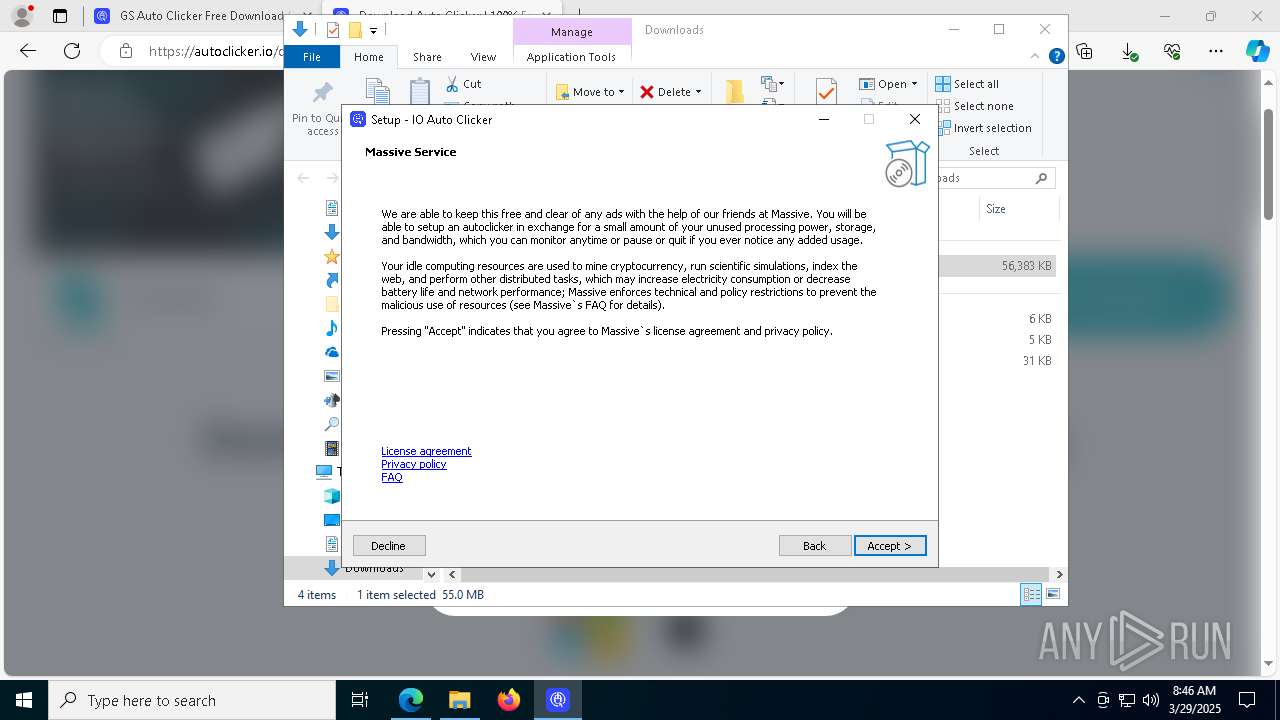
Task: Select 3D Objects cube icon in navigation pane
Action: coord(332,496)
